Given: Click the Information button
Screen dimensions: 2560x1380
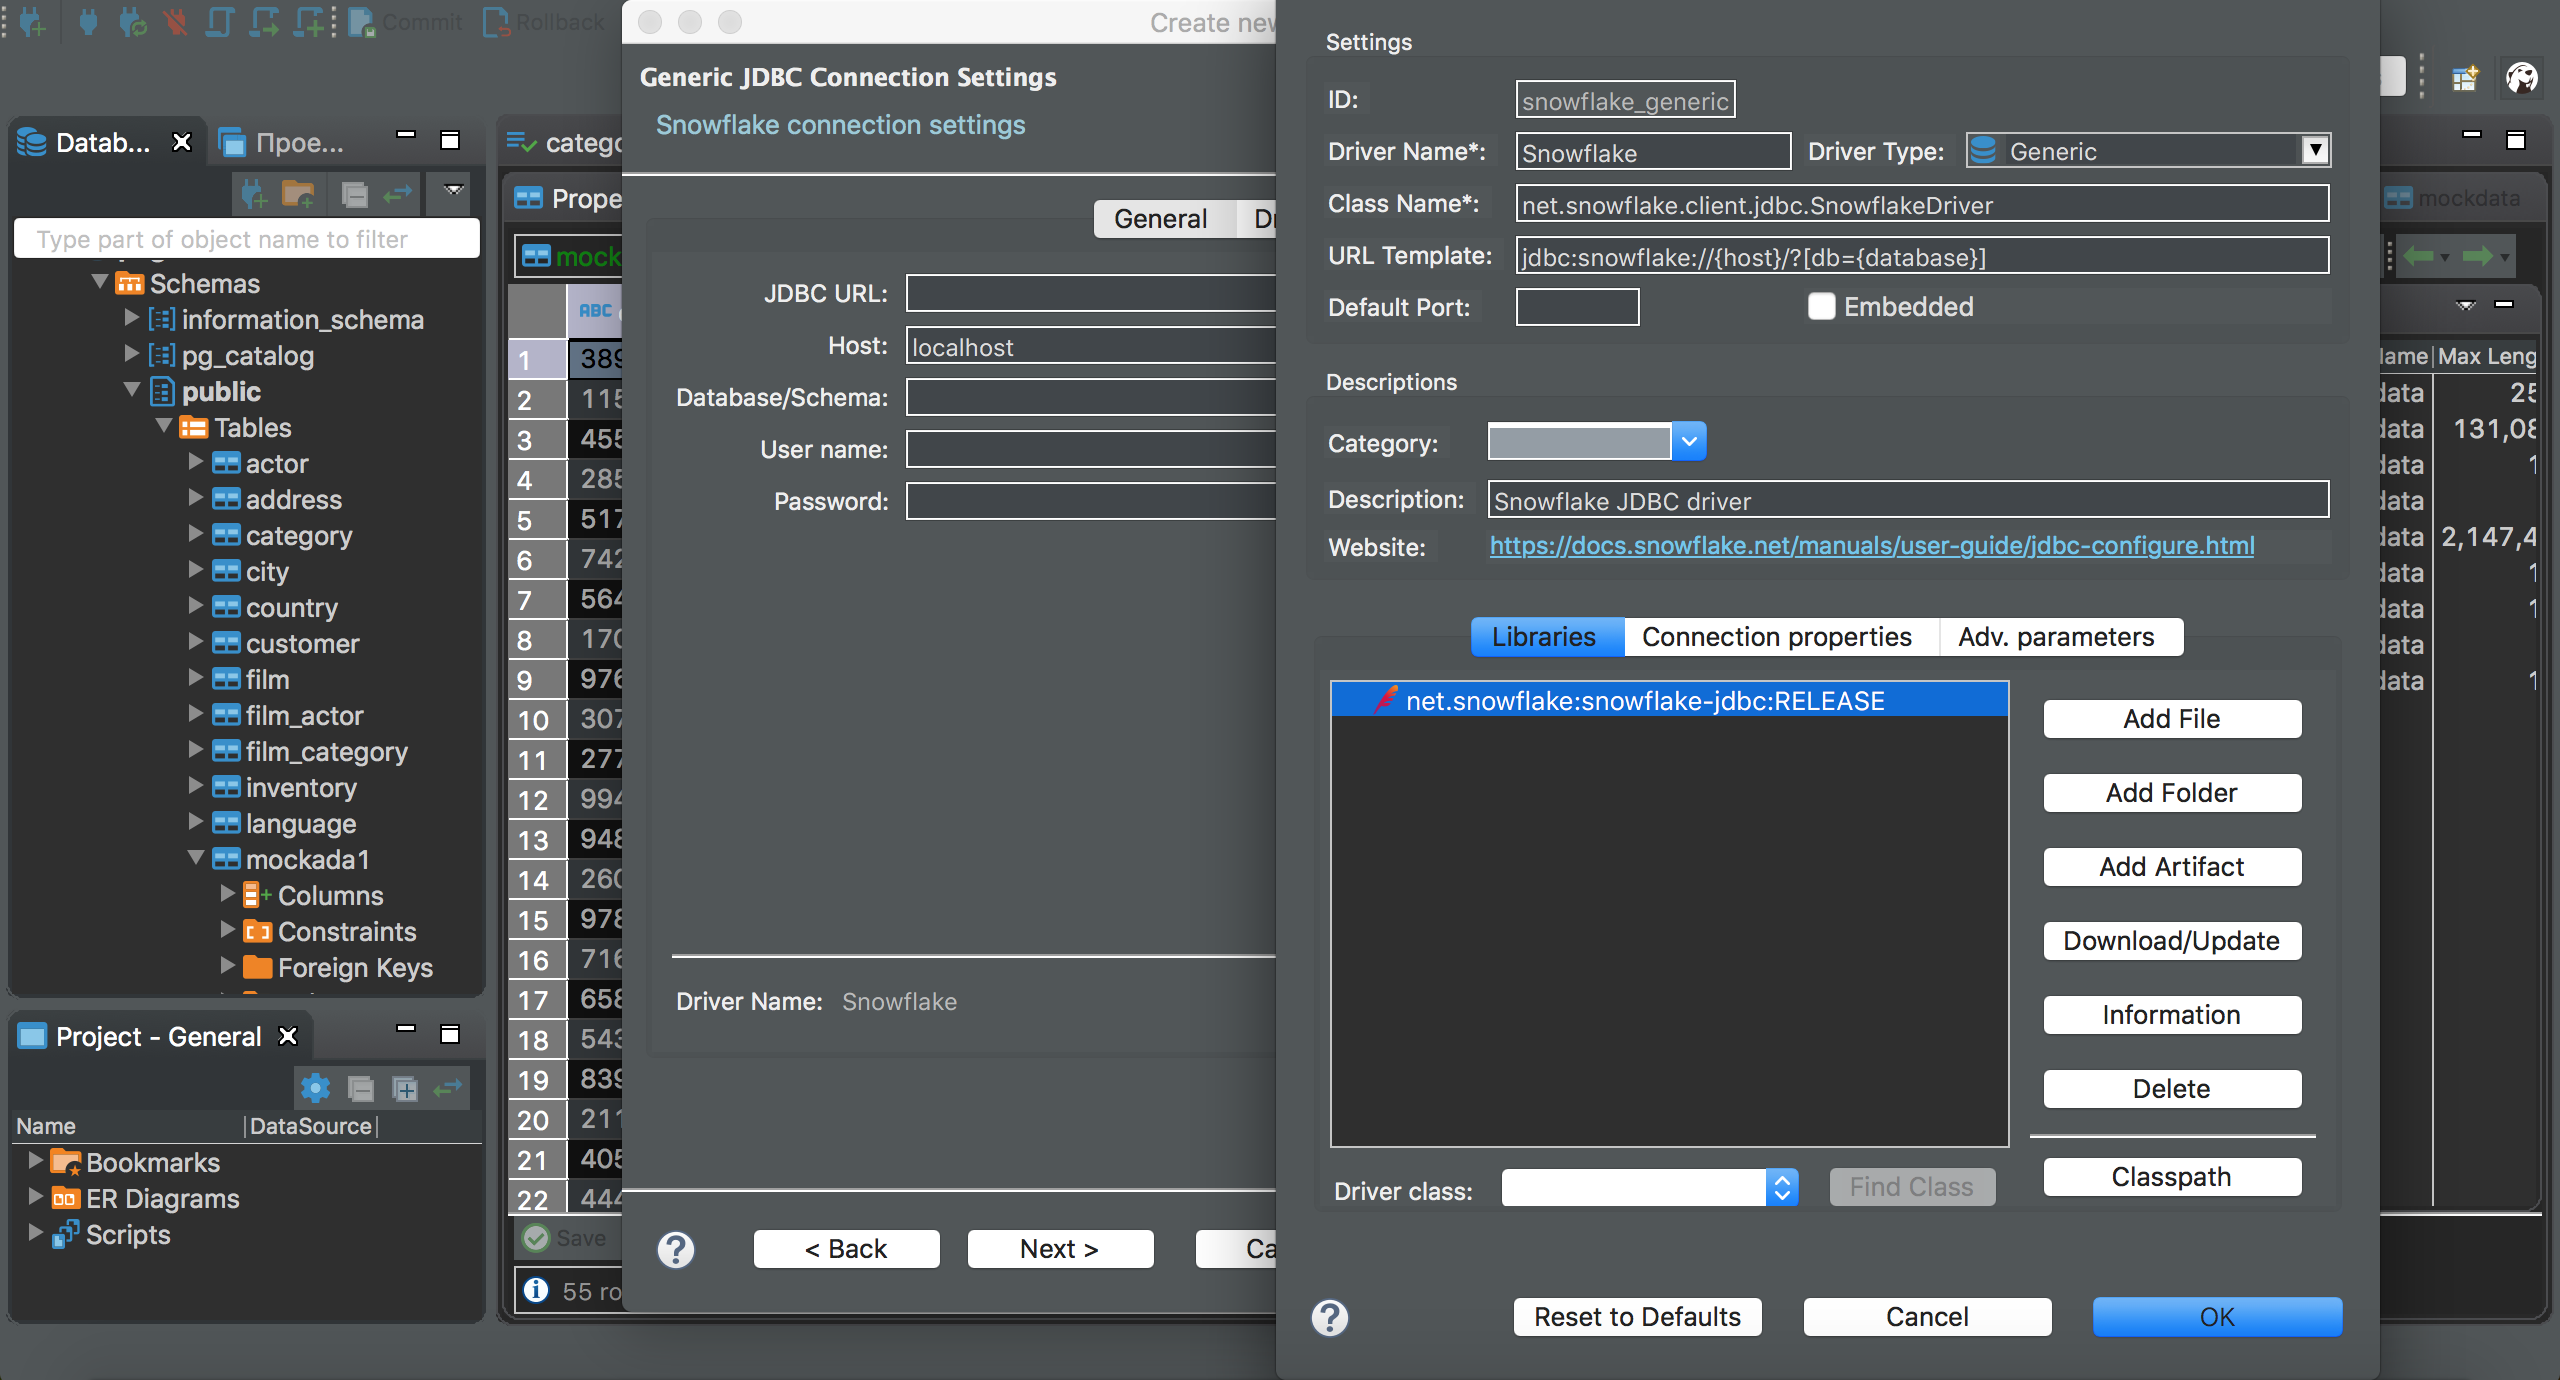Looking at the screenshot, I should 2171,1015.
